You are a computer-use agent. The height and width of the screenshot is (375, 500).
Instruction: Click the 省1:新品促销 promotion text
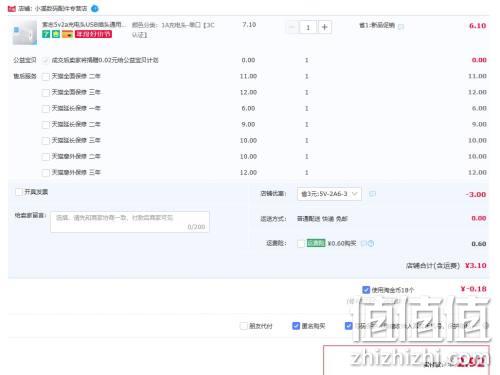click(x=377, y=25)
